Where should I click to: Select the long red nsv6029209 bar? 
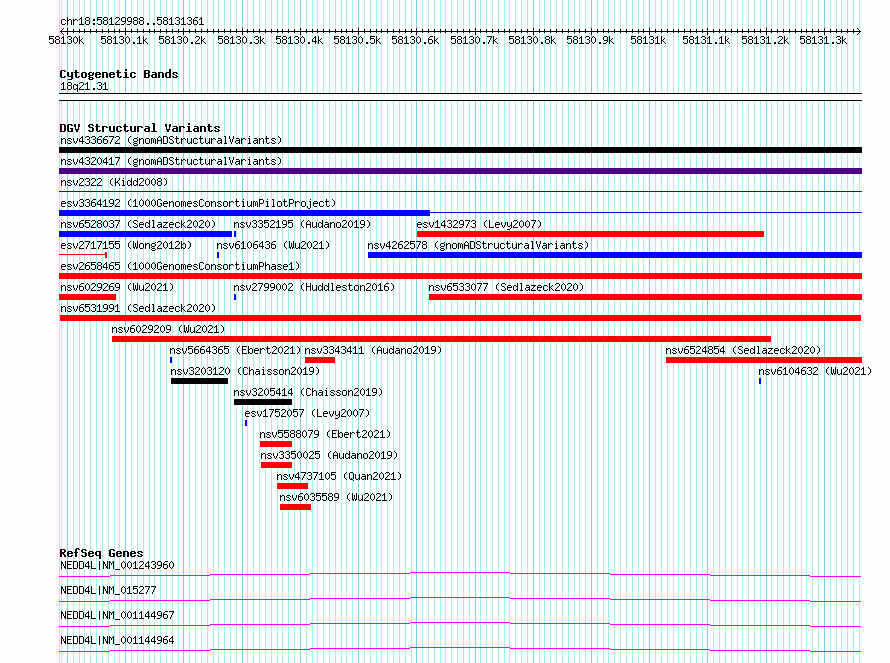(x=442, y=339)
